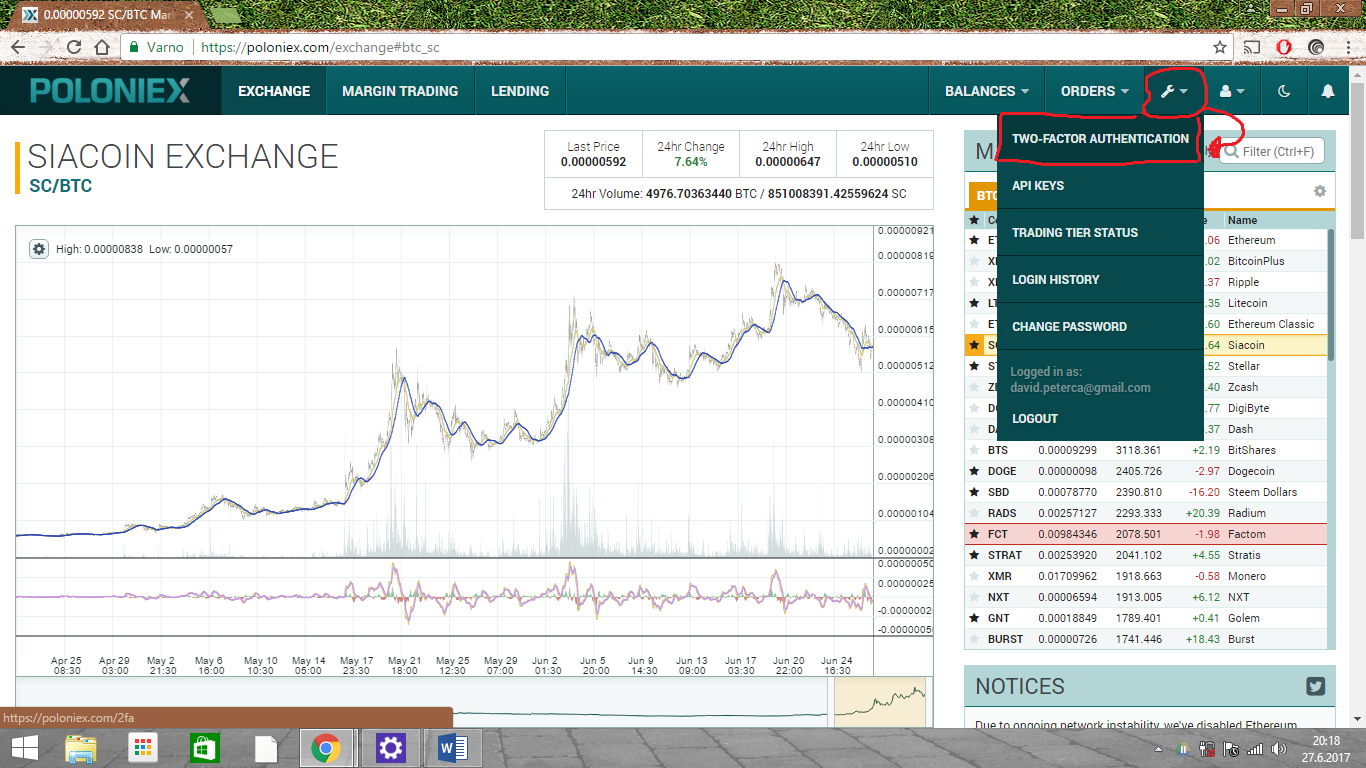
Task: Star the NXT market row
Action: point(974,597)
